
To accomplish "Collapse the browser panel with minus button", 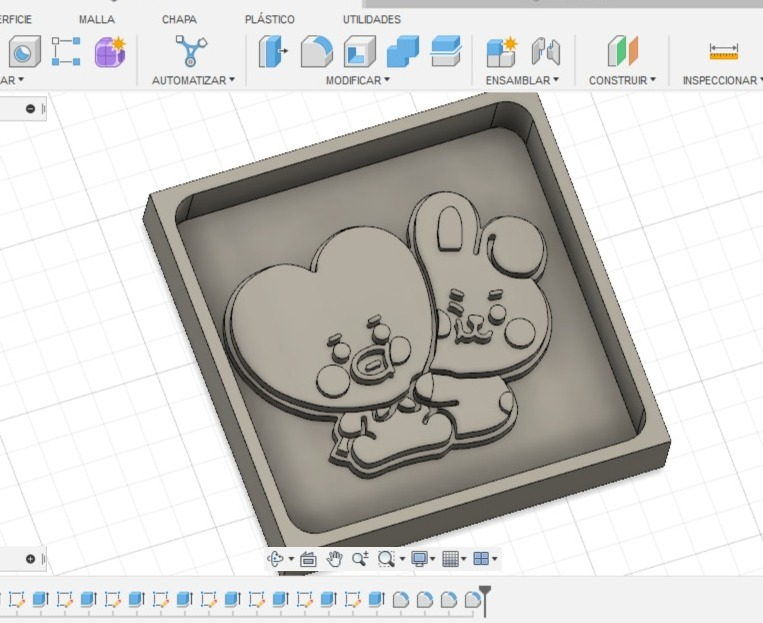I will [x=31, y=109].
